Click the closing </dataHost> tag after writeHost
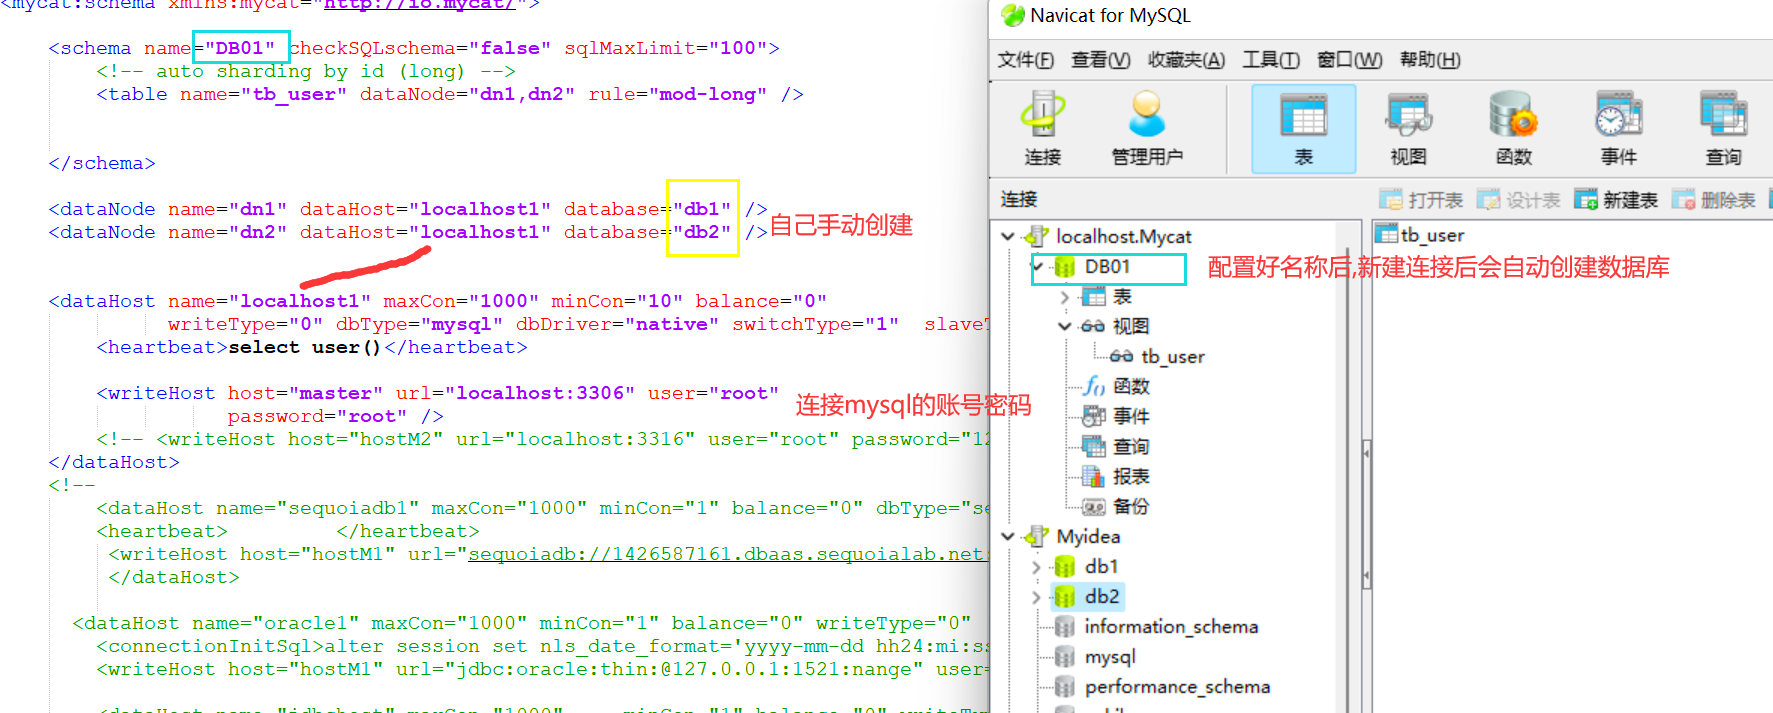The height and width of the screenshot is (713, 1773). click(114, 462)
